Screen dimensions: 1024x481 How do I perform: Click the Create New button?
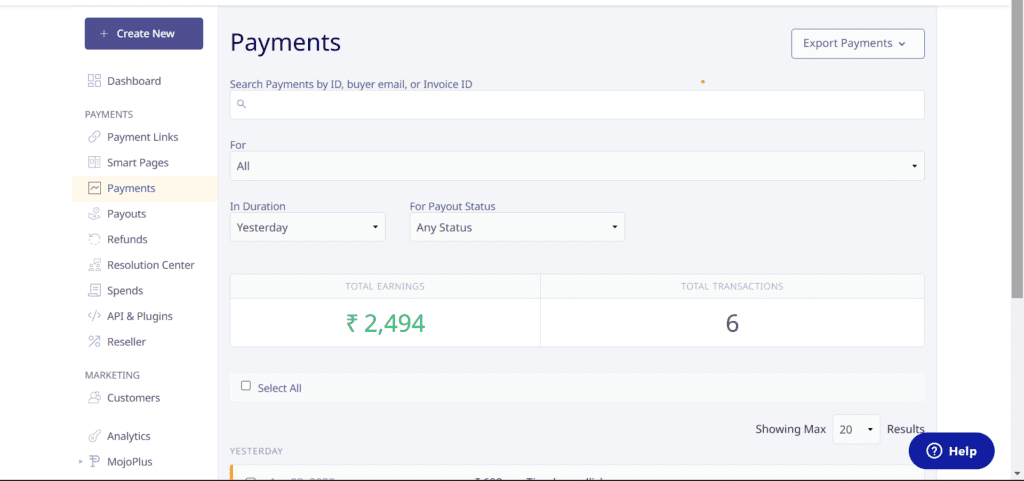tap(144, 34)
